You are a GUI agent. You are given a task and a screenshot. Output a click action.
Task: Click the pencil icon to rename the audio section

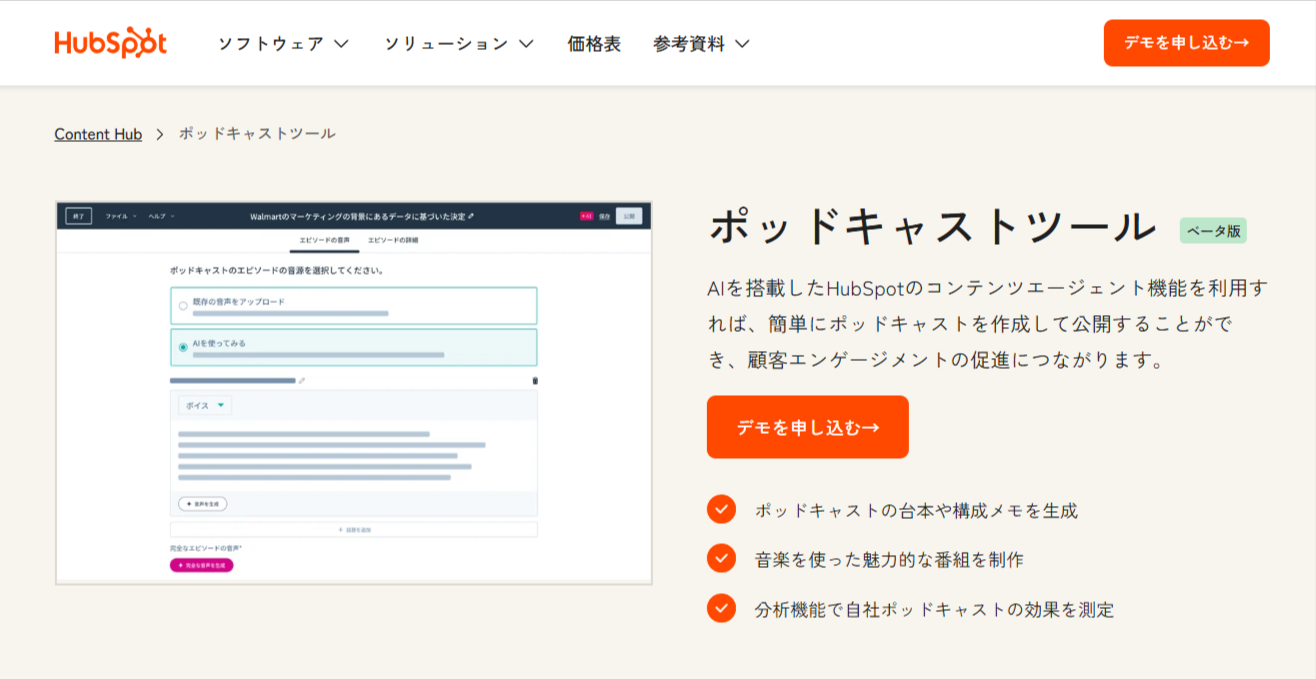301,381
